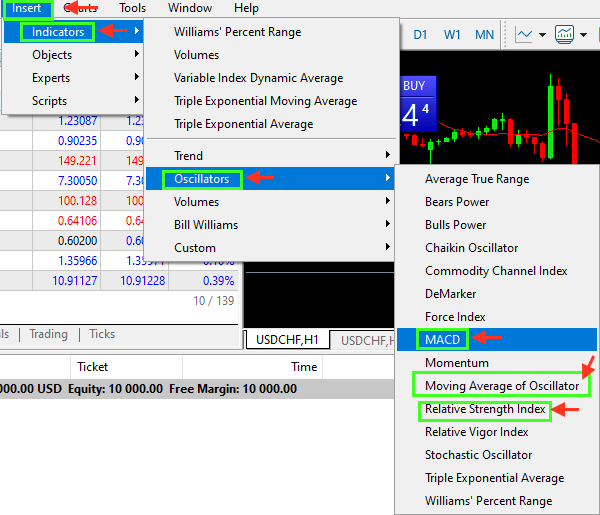
Task: Click the chart type line icon
Action: point(524,35)
